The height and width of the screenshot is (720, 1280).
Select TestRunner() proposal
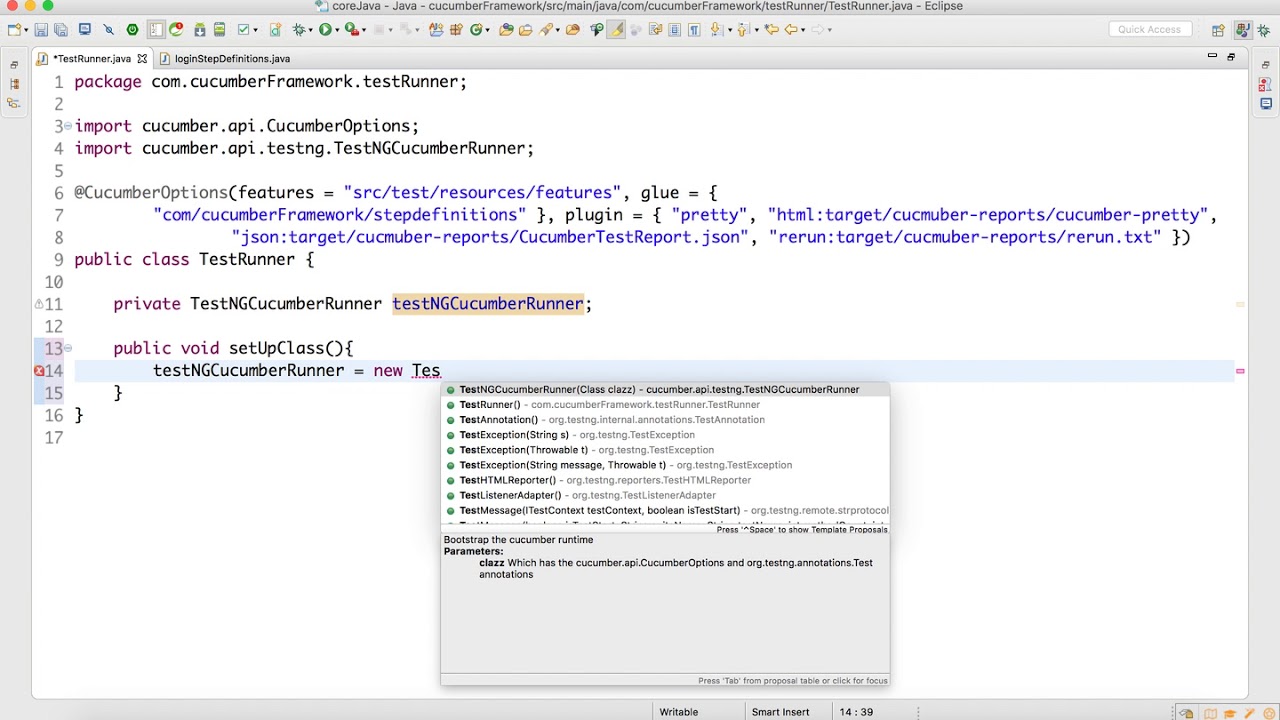665,405
